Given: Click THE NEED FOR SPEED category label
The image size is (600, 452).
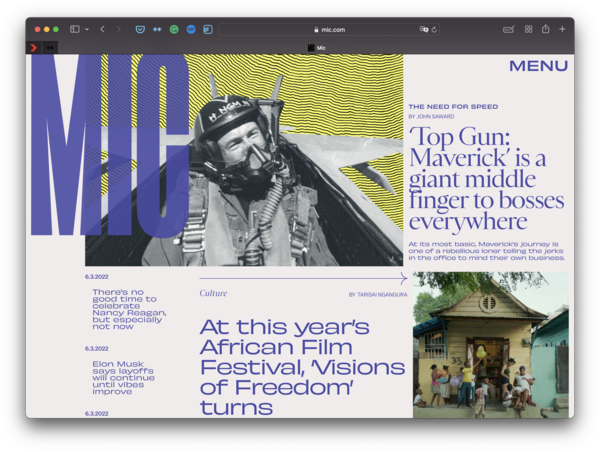Looking at the screenshot, I should (x=453, y=106).
